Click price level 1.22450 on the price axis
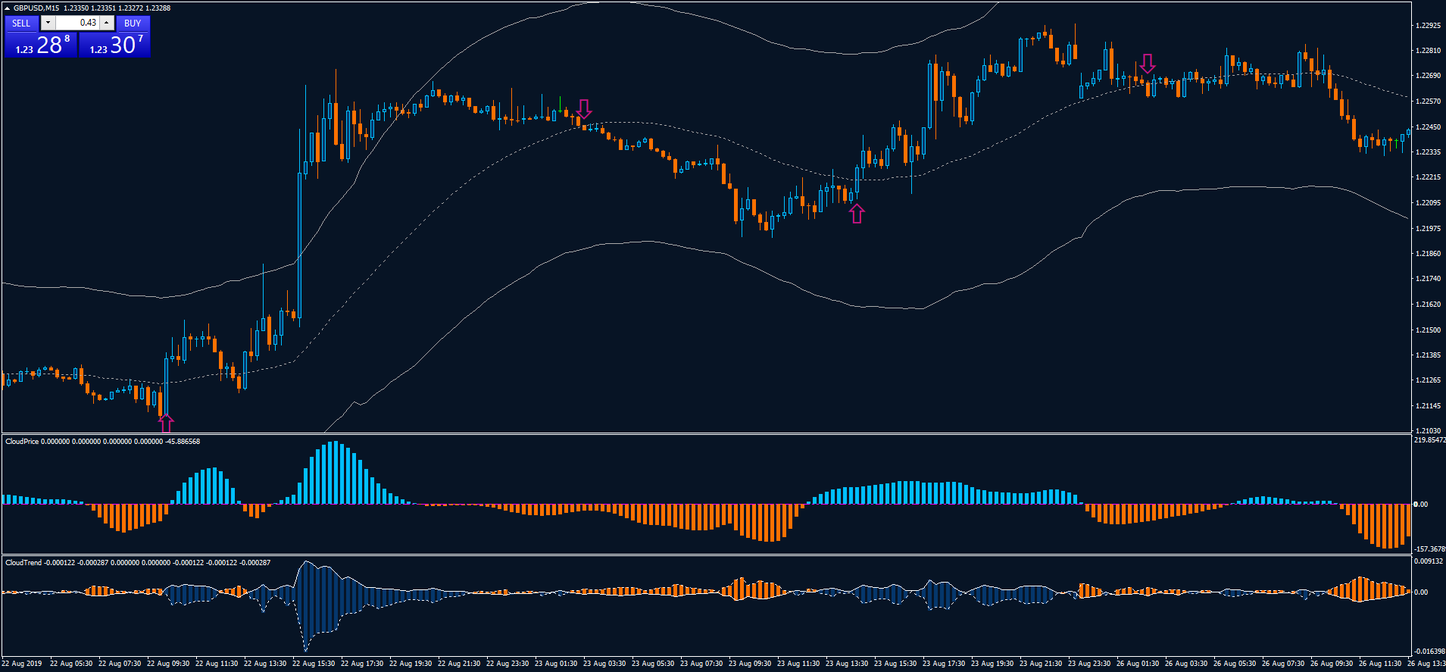This screenshot has height=672, width=1446. coord(1428,127)
